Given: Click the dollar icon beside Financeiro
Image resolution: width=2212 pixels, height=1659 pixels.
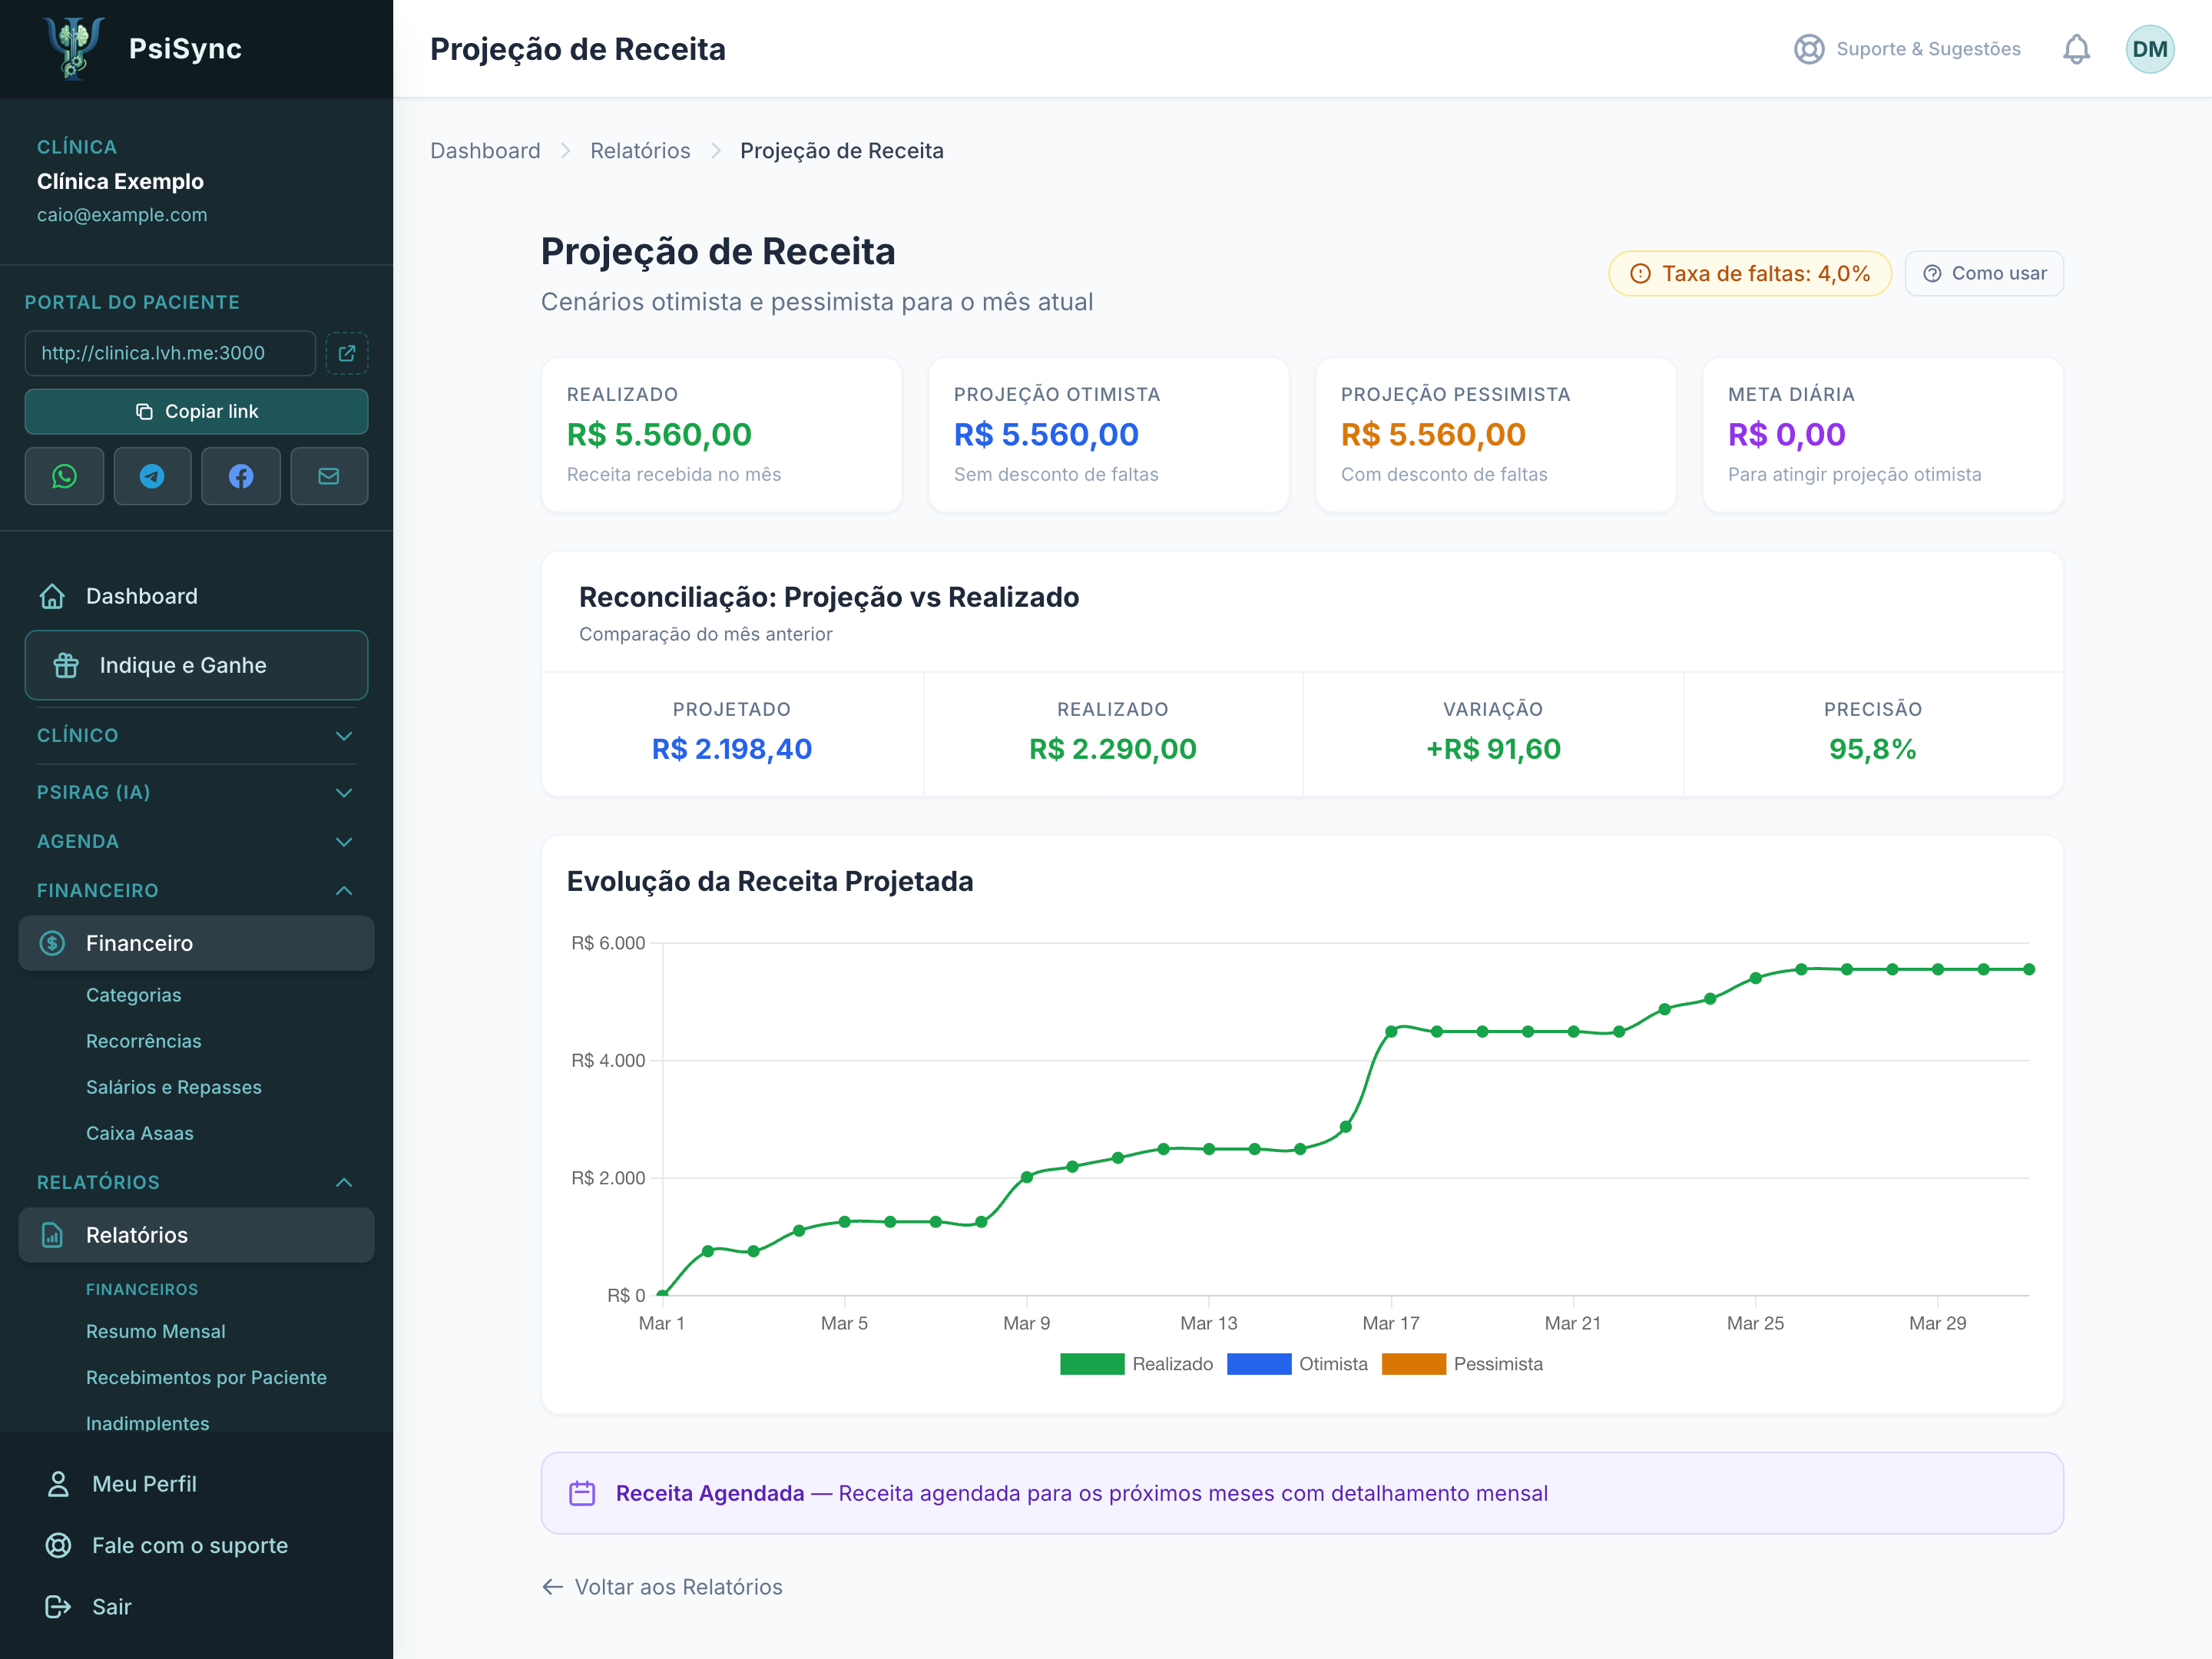Looking at the screenshot, I should [x=52, y=943].
